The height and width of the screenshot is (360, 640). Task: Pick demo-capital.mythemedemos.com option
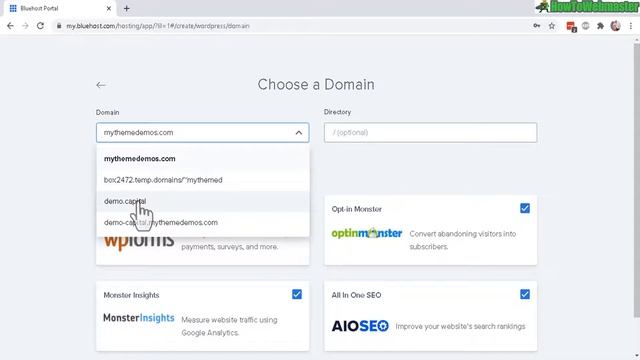203,222
